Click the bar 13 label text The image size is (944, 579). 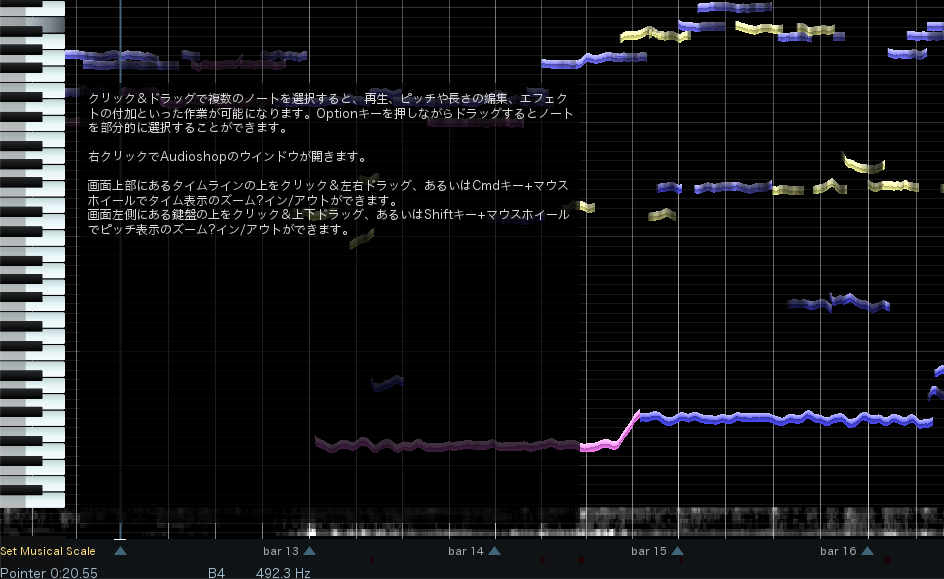(x=281, y=551)
